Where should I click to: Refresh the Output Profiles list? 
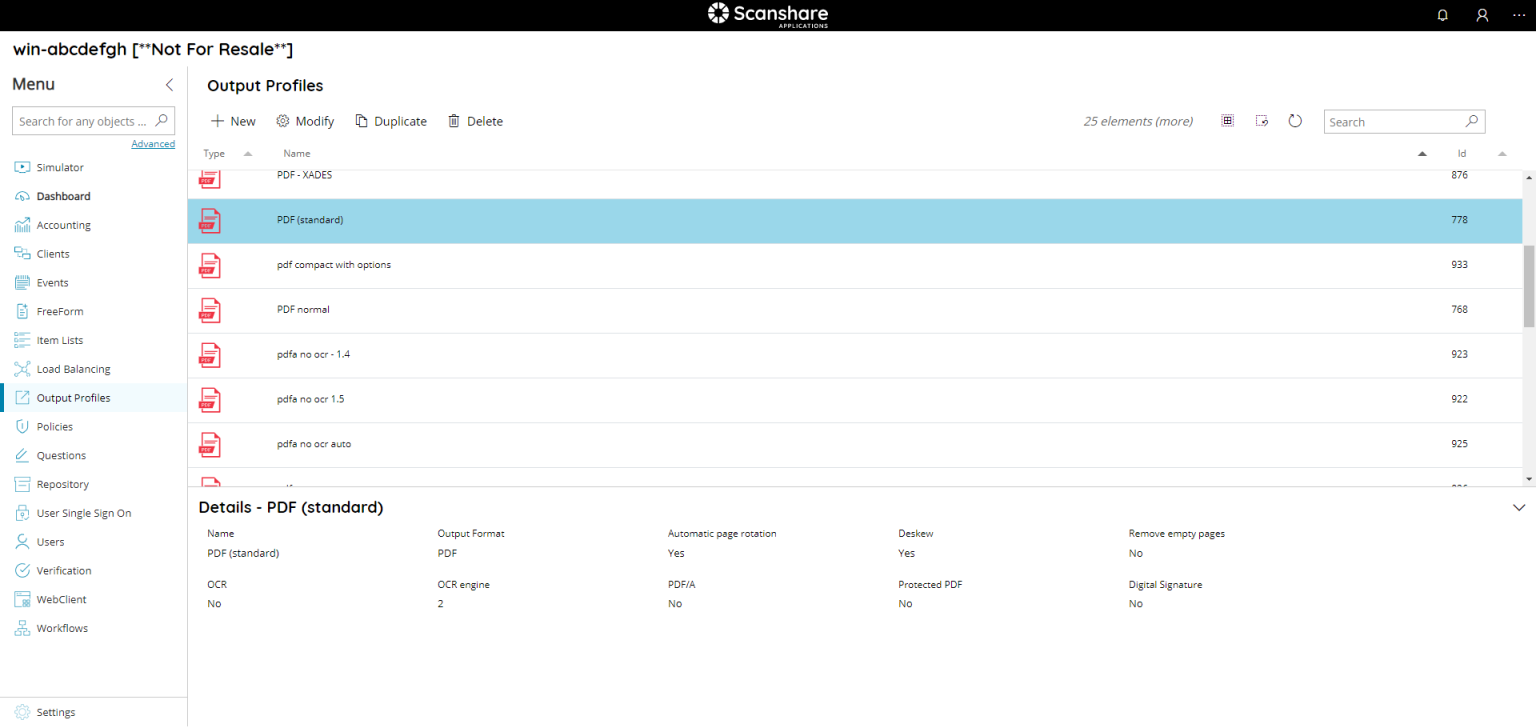(x=1295, y=120)
